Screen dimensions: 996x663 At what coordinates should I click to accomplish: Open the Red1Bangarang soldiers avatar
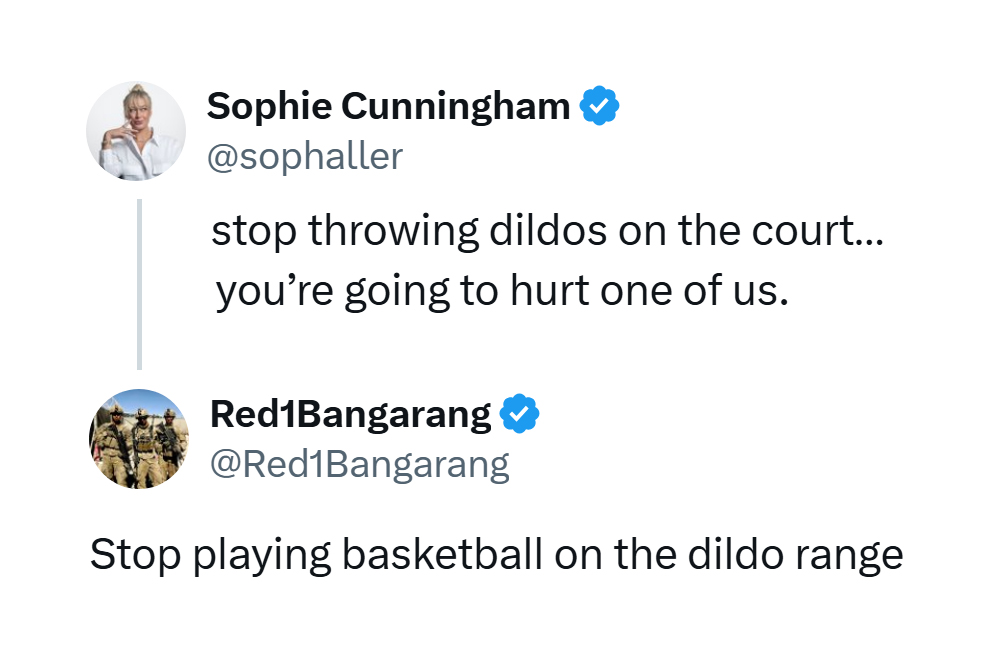click(x=138, y=439)
